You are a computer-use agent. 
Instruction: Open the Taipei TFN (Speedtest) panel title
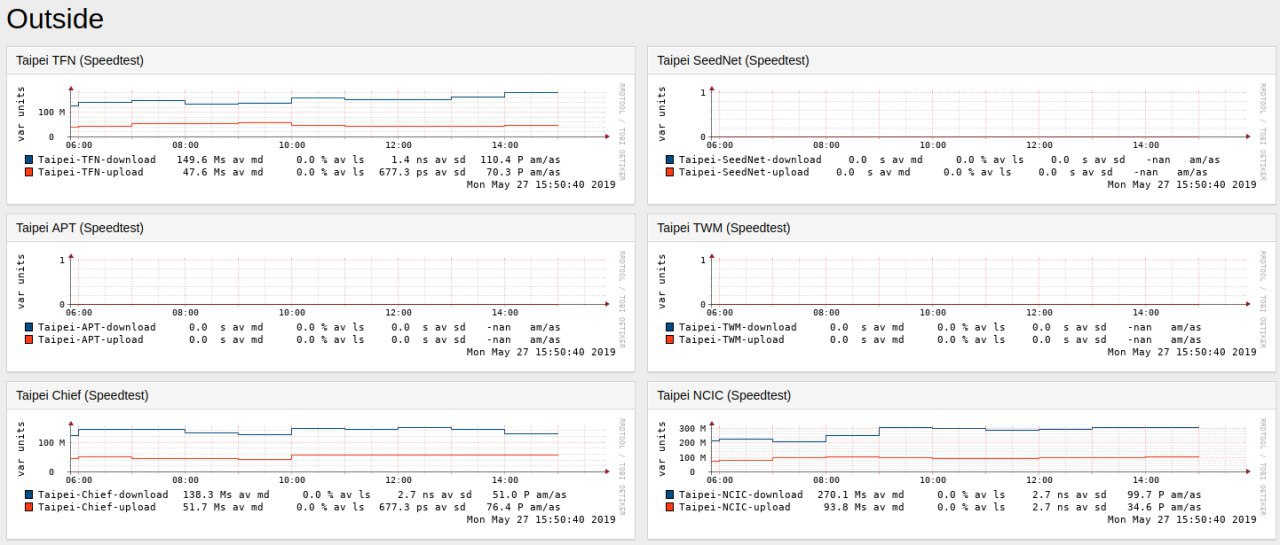click(x=80, y=60)
